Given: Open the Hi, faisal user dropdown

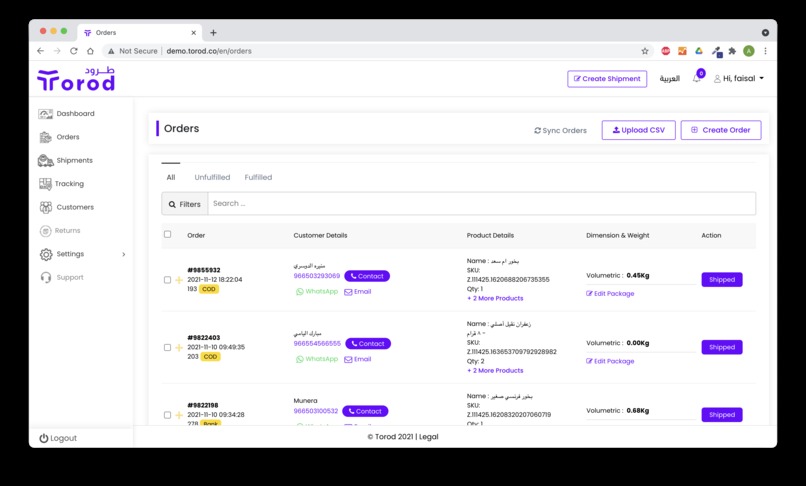Looking at the screenshot, I should click(x=739, y=78).
